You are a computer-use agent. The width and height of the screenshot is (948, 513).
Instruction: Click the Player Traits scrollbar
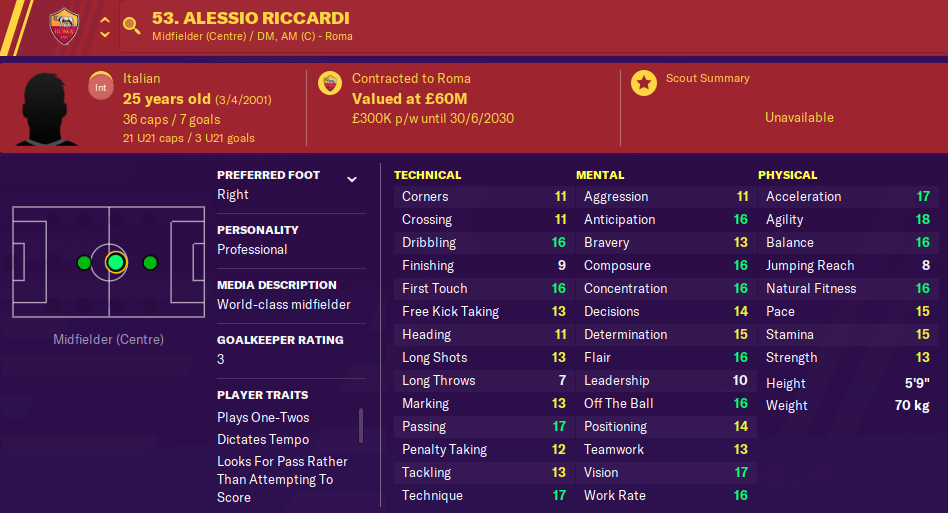pyautogui.click(x=361, y=425)
